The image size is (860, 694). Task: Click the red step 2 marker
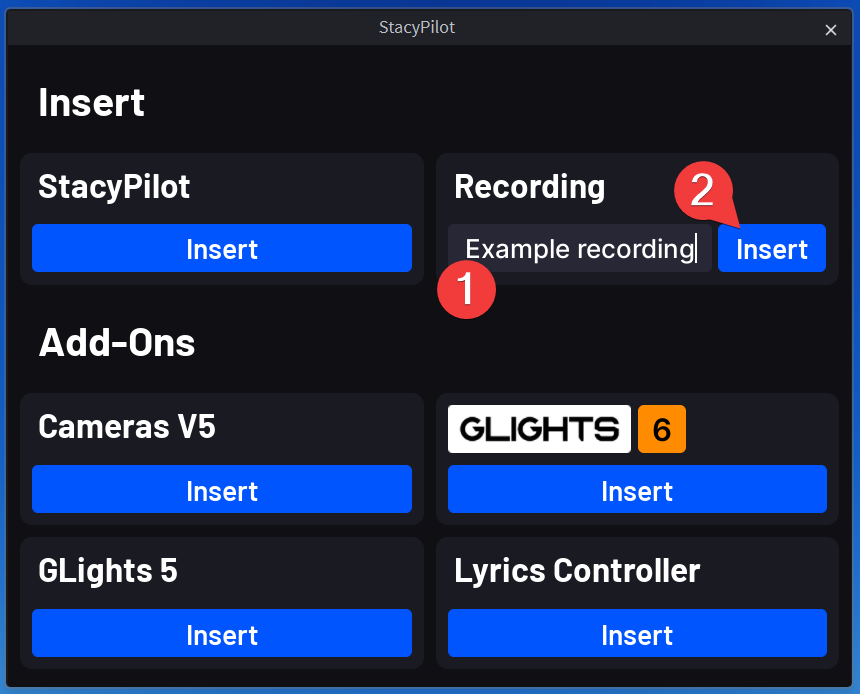(703, 191)
